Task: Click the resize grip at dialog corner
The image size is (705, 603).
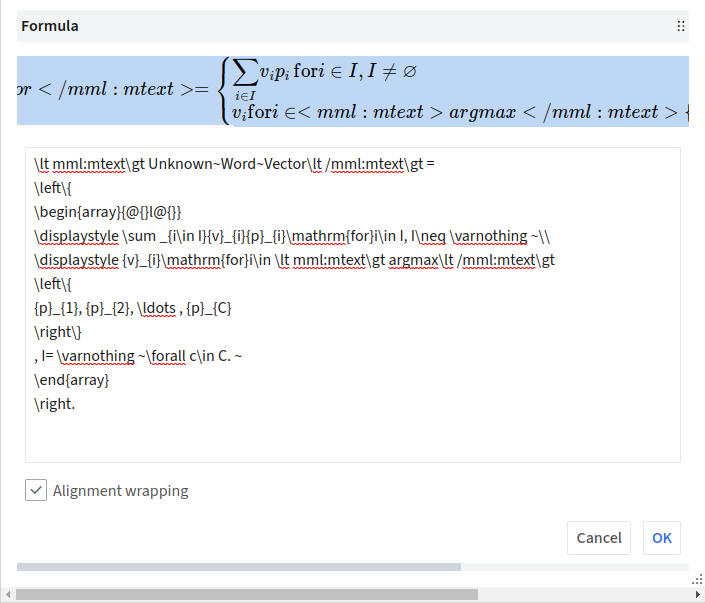Action: (x=695, y=579)
